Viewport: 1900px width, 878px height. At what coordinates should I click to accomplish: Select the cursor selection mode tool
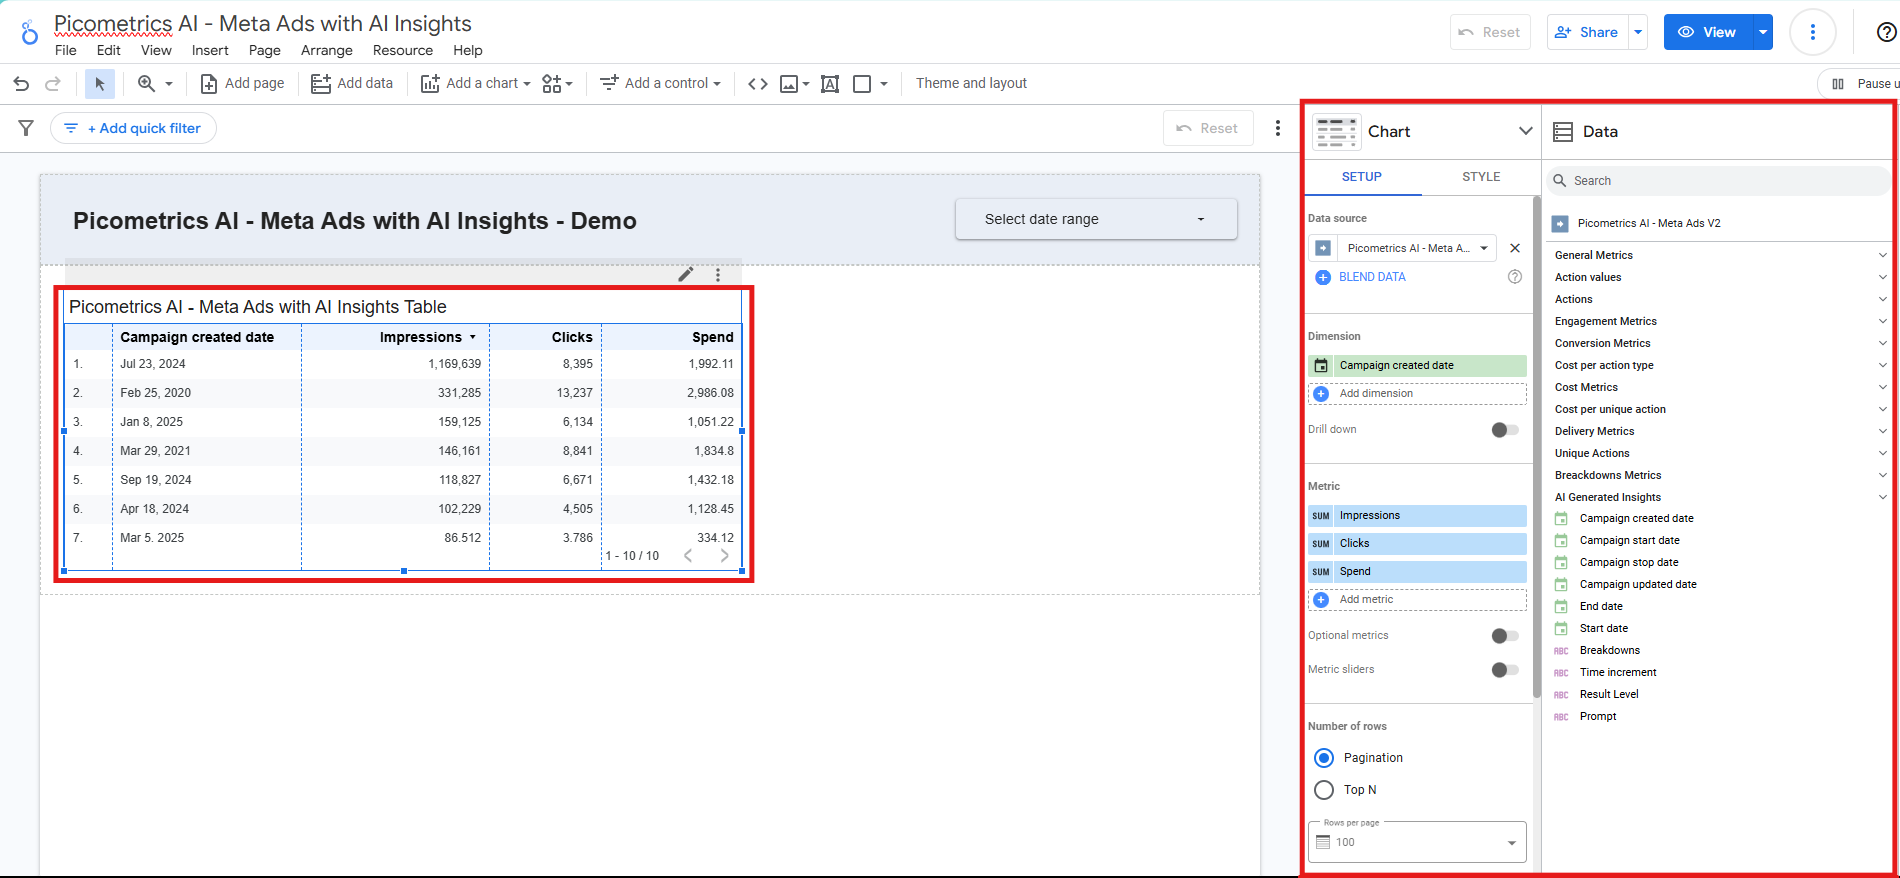[x=99, y=84]
